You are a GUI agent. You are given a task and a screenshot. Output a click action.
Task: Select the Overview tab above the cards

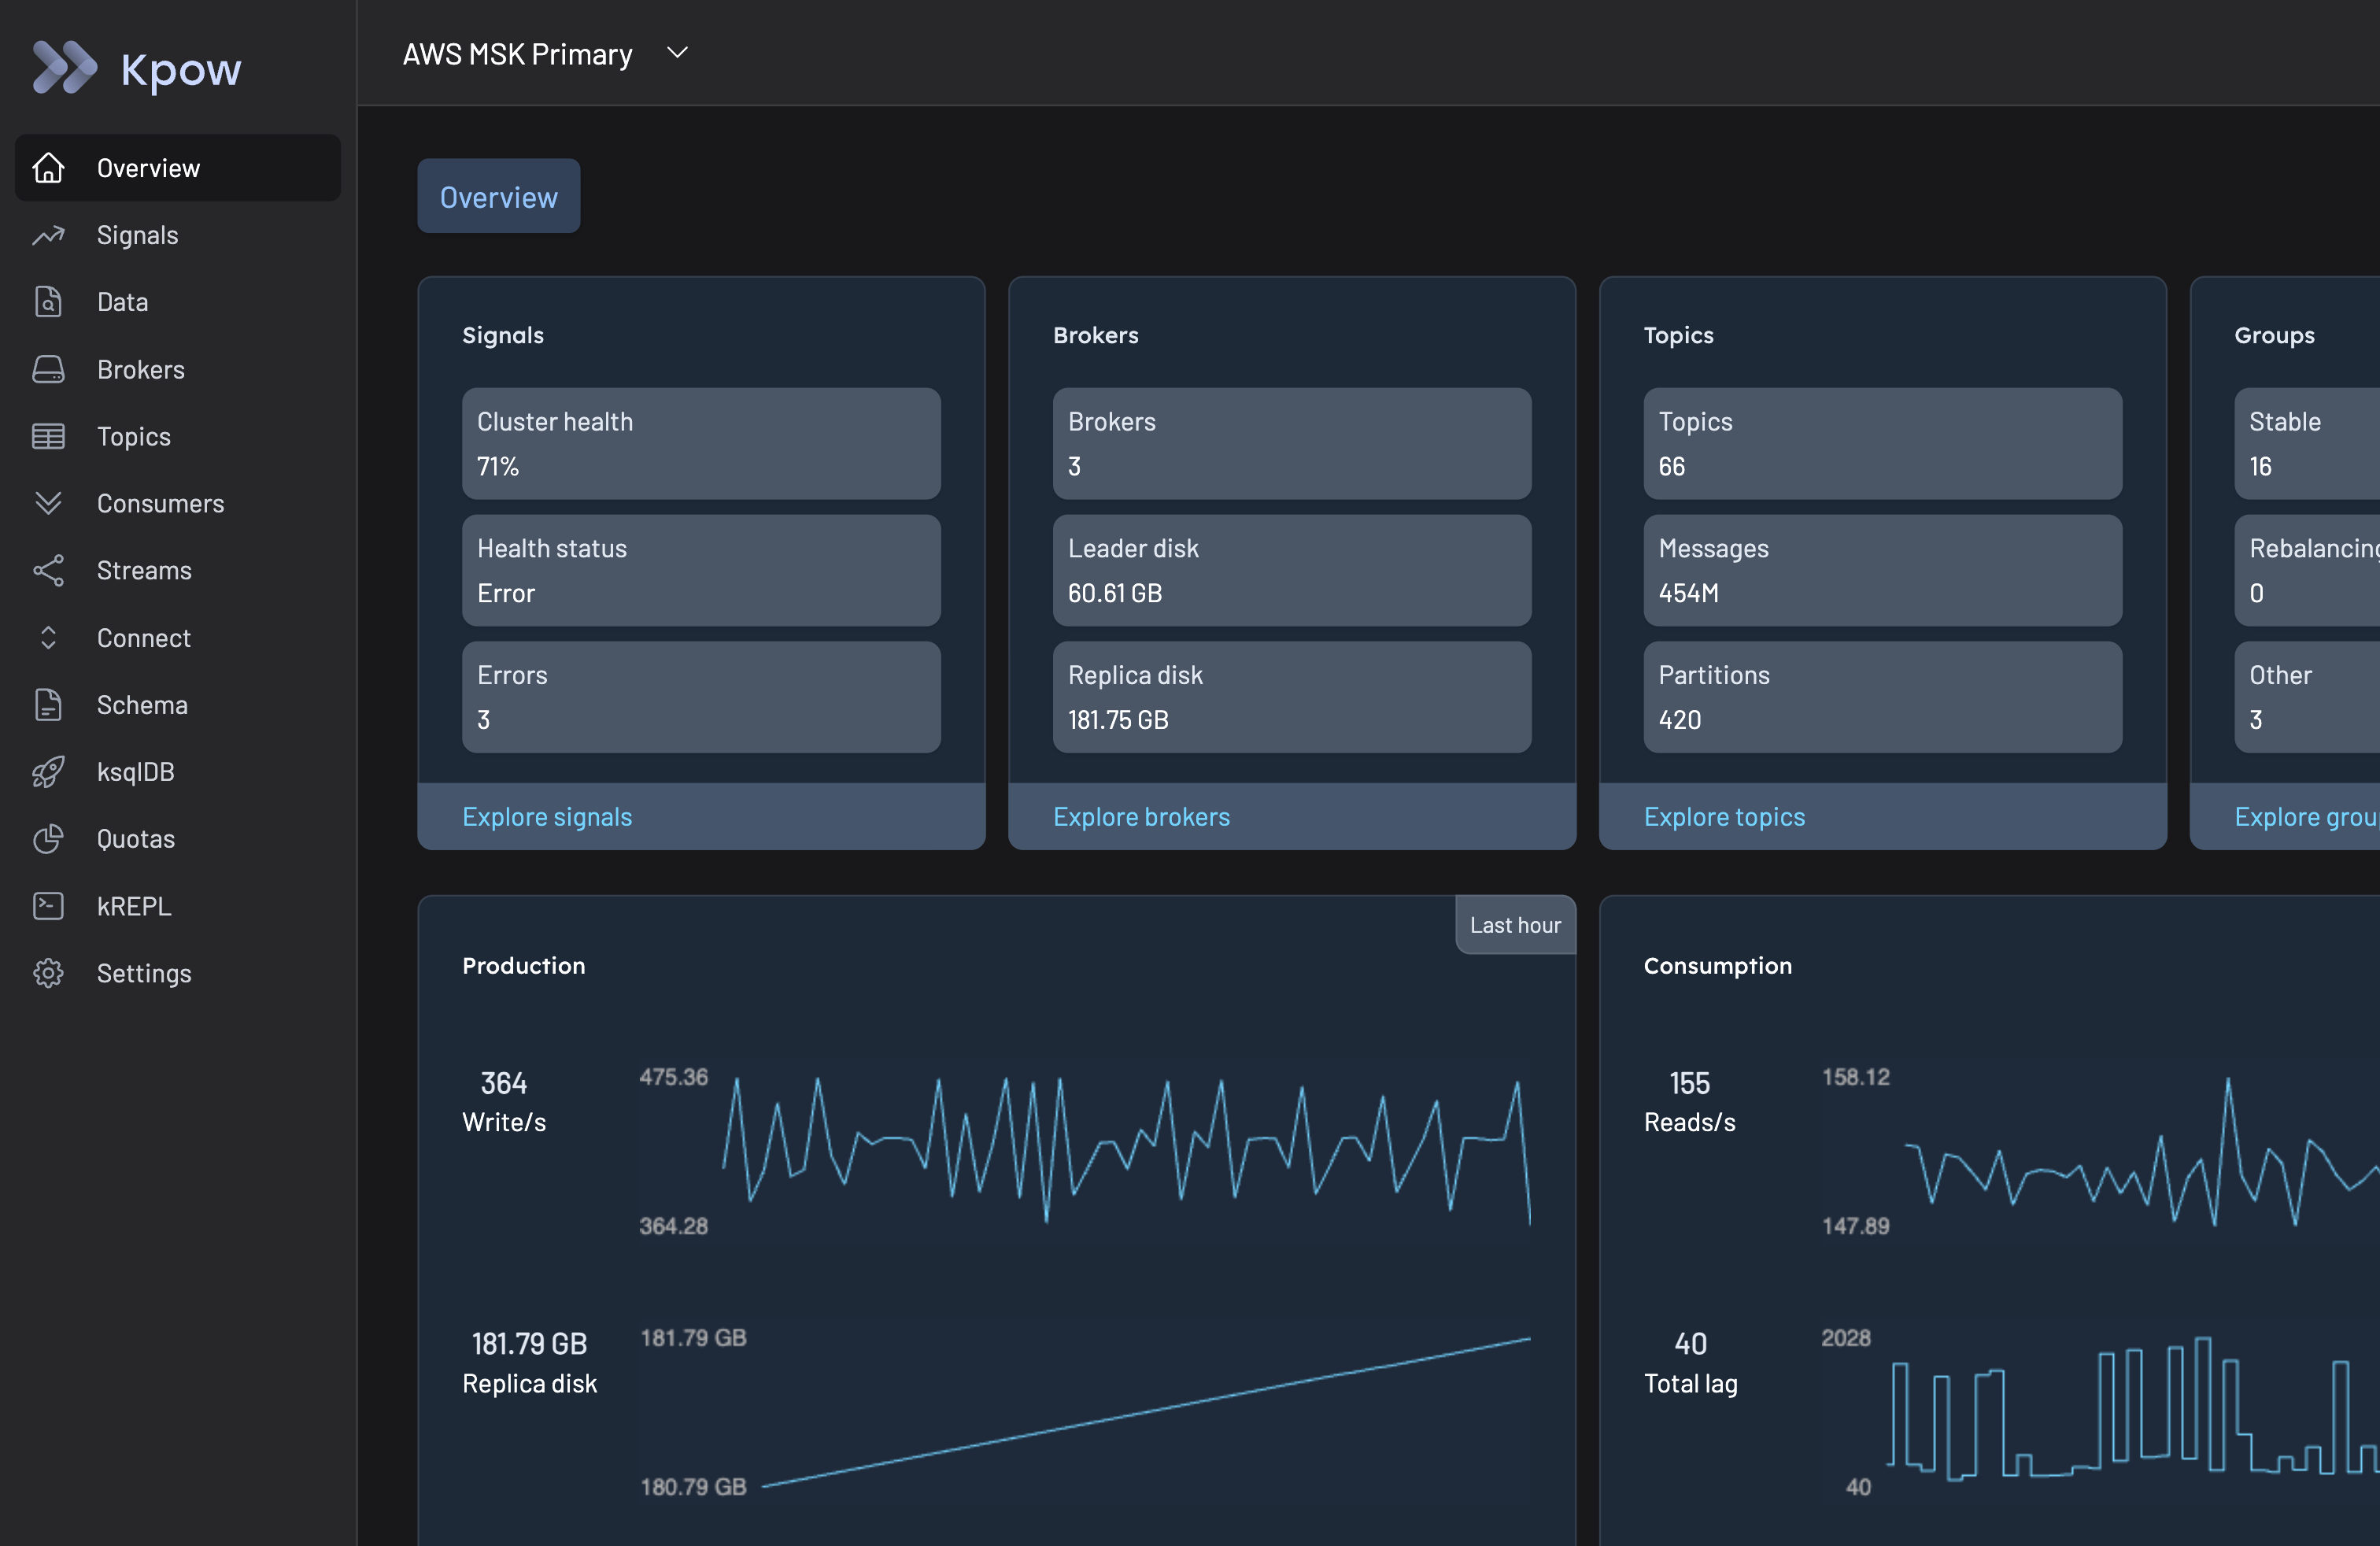click(498, 197)
